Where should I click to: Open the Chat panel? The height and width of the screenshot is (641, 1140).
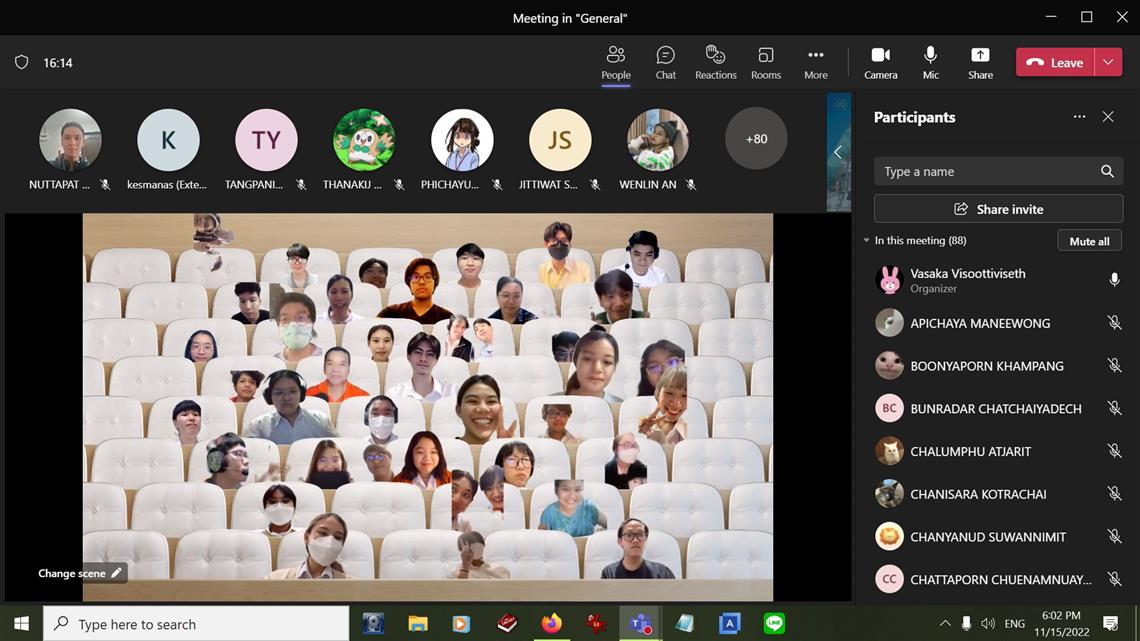coord(665,62)
